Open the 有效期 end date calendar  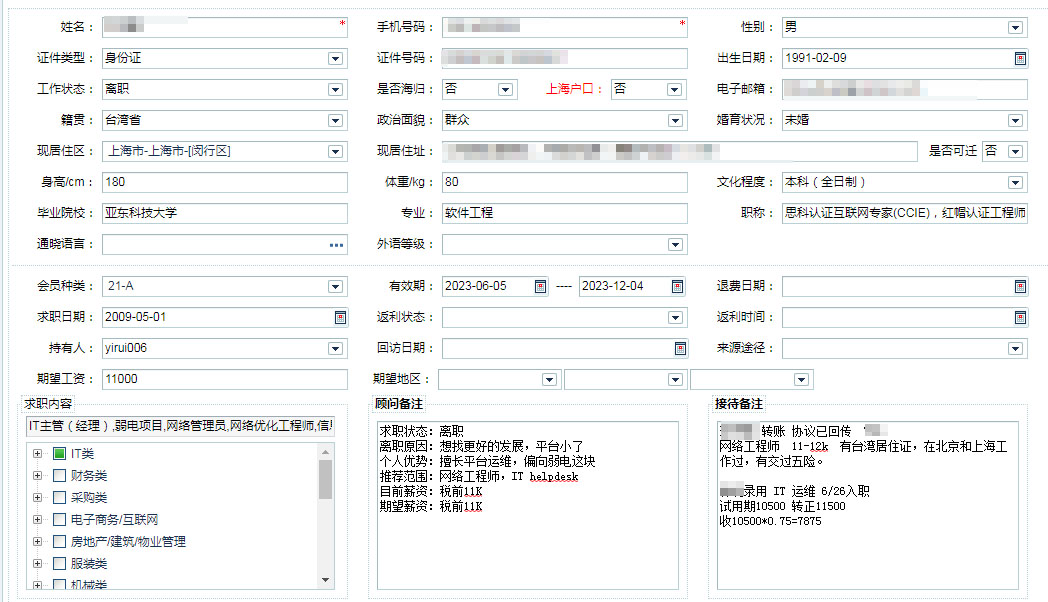pyautogui.click(x=677, y=287)
